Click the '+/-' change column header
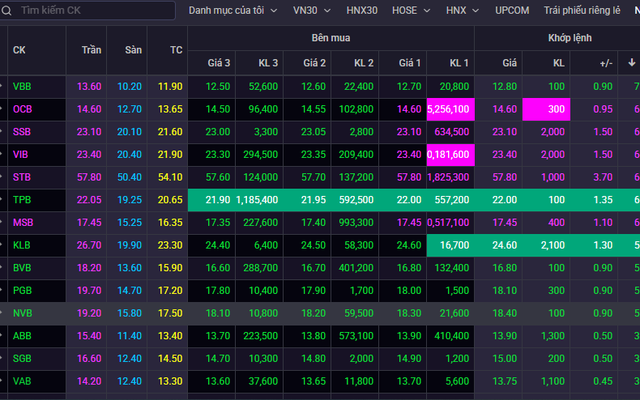 606,62
